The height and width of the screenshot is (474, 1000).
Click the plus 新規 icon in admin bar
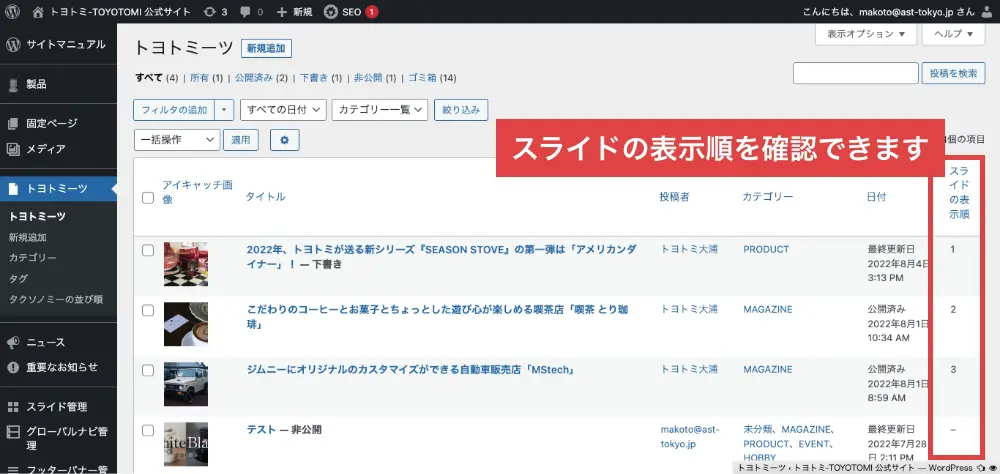pyautogui.click(x=283, y=11)
